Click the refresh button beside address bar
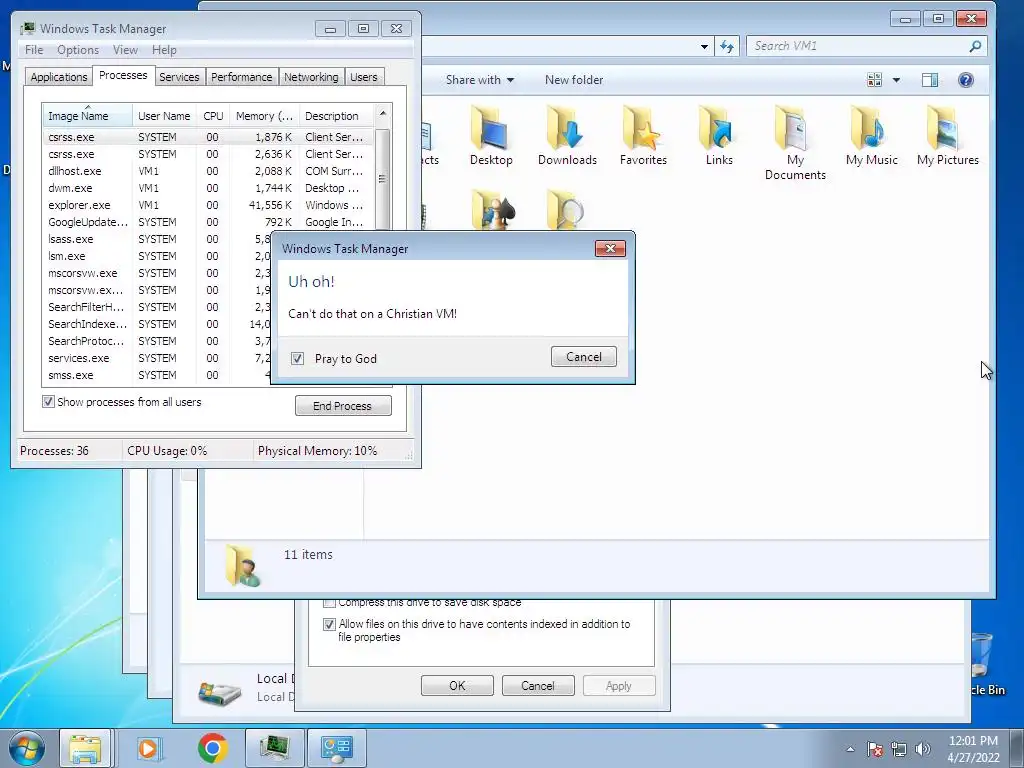 [727, 46]
